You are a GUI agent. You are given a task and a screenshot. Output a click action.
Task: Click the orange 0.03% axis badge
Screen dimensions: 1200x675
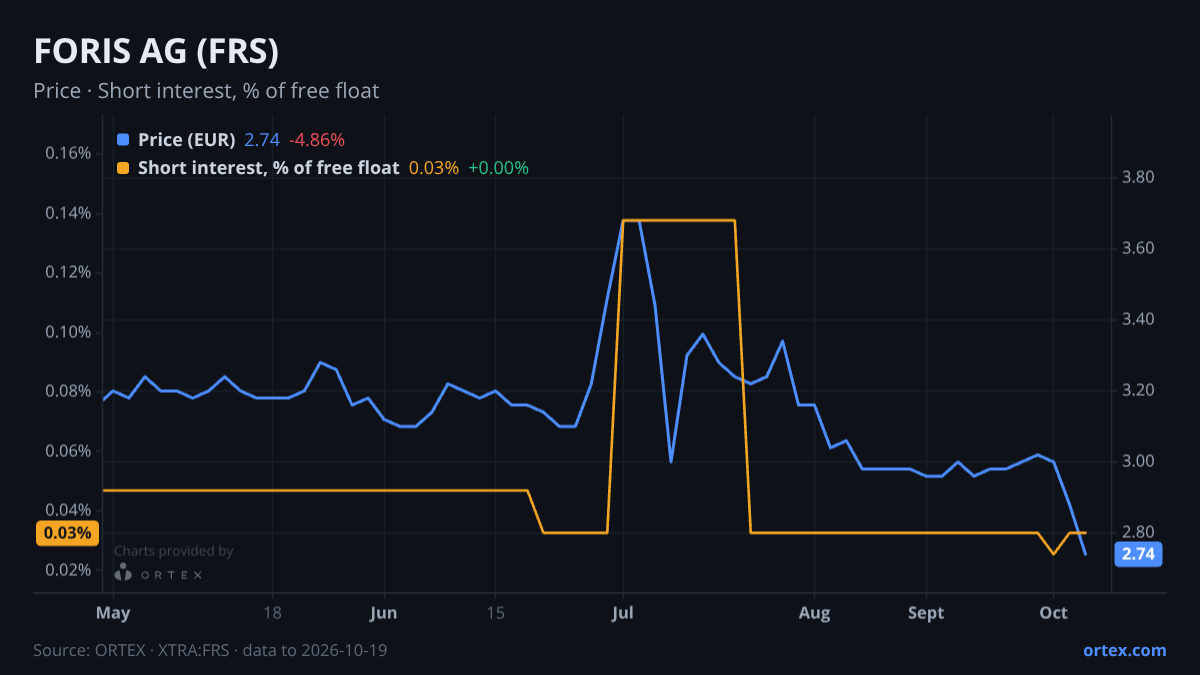68,533
